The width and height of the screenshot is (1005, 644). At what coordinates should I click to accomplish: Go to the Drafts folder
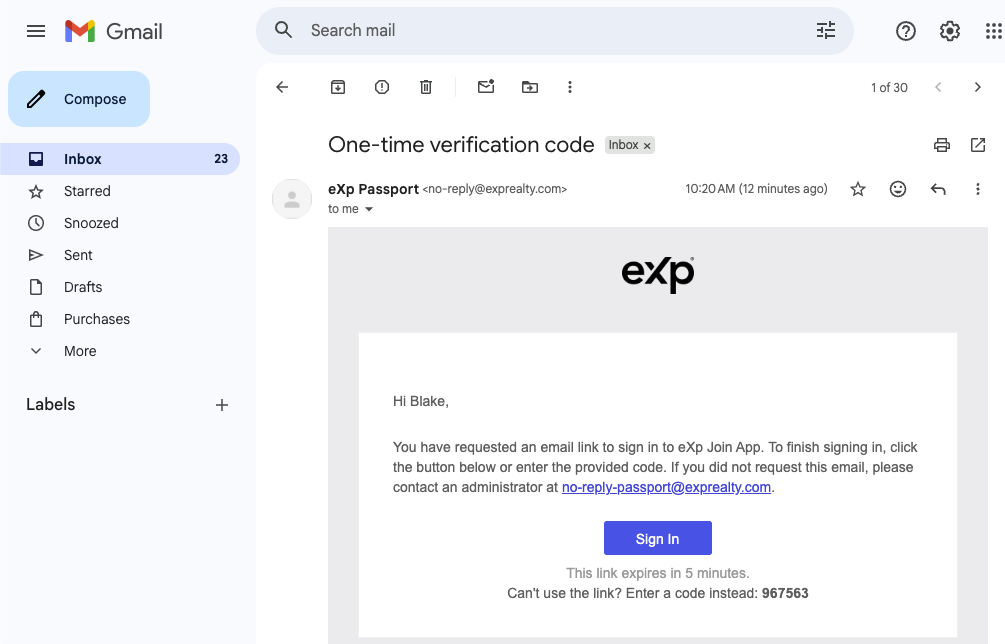83,287
